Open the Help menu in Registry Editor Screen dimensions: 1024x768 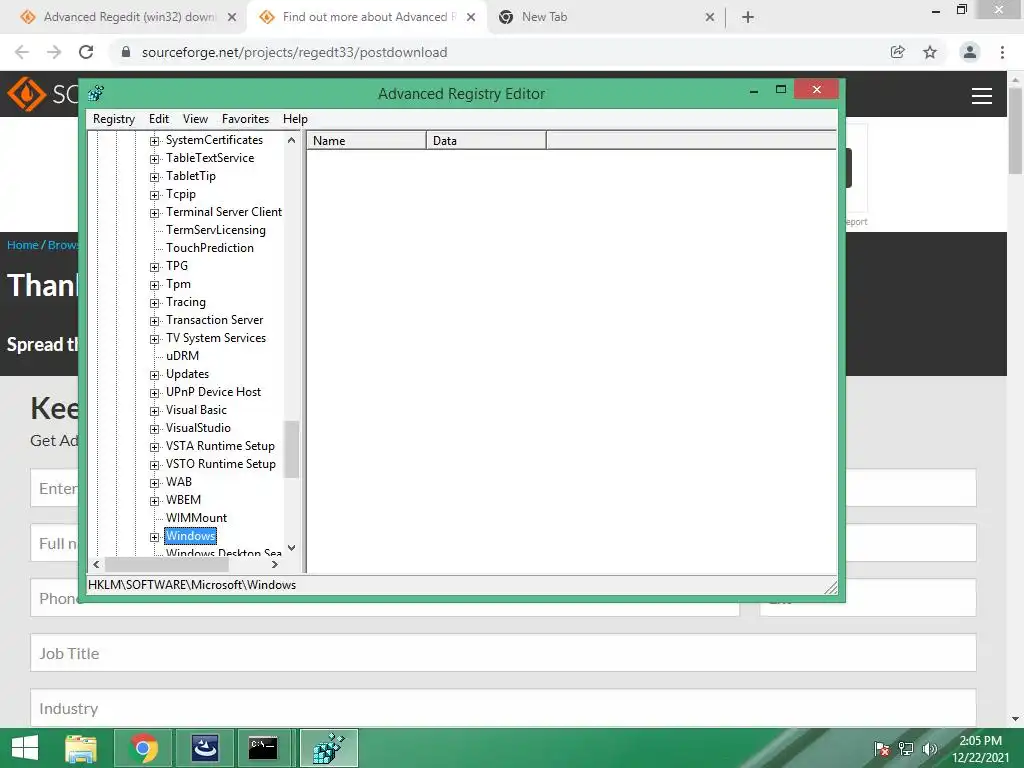(x=295, y=119)
